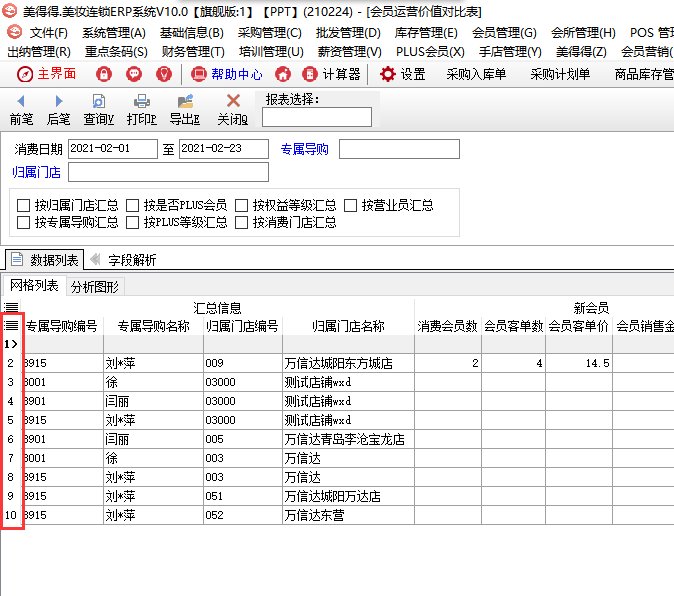Image resolution: width=674 pixels, height=596 pixels.
Task: Click the 关闭 close report button
Action: (233, 110)
